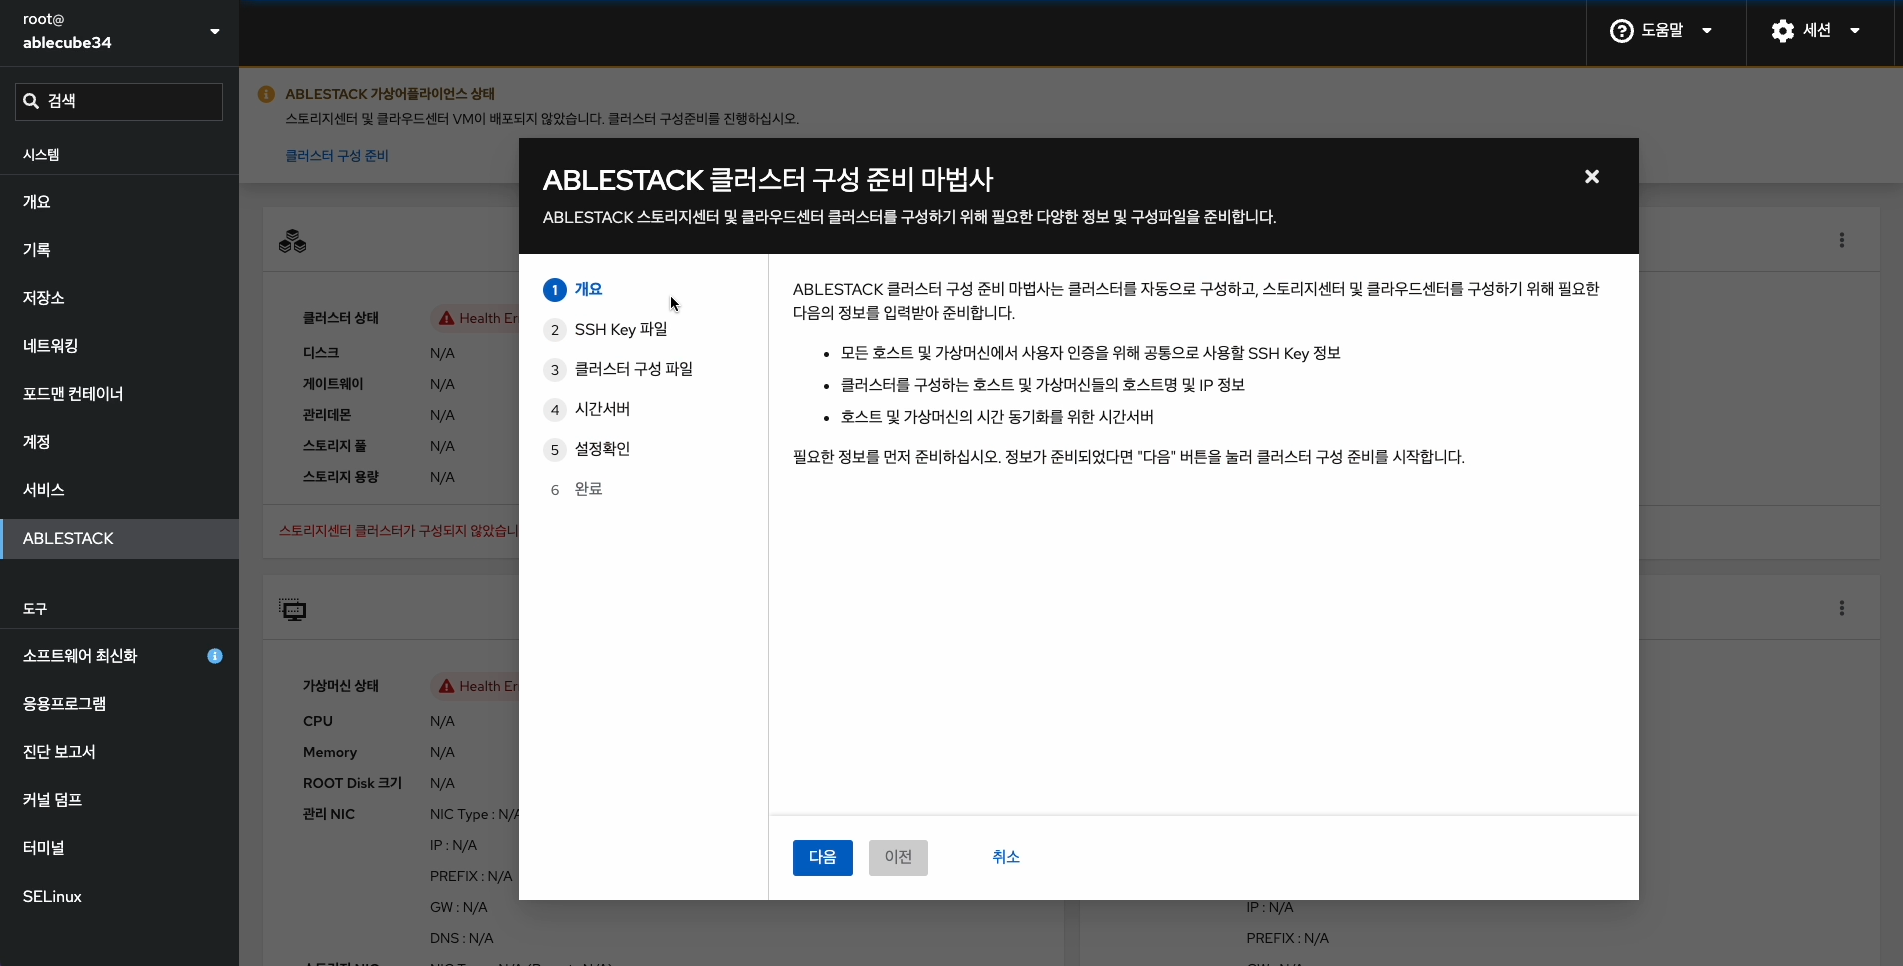This screenshot has width=1903, height=966.
Task: Click the kebab menu on the cluster card
Action: click(x=1841, y=240)
